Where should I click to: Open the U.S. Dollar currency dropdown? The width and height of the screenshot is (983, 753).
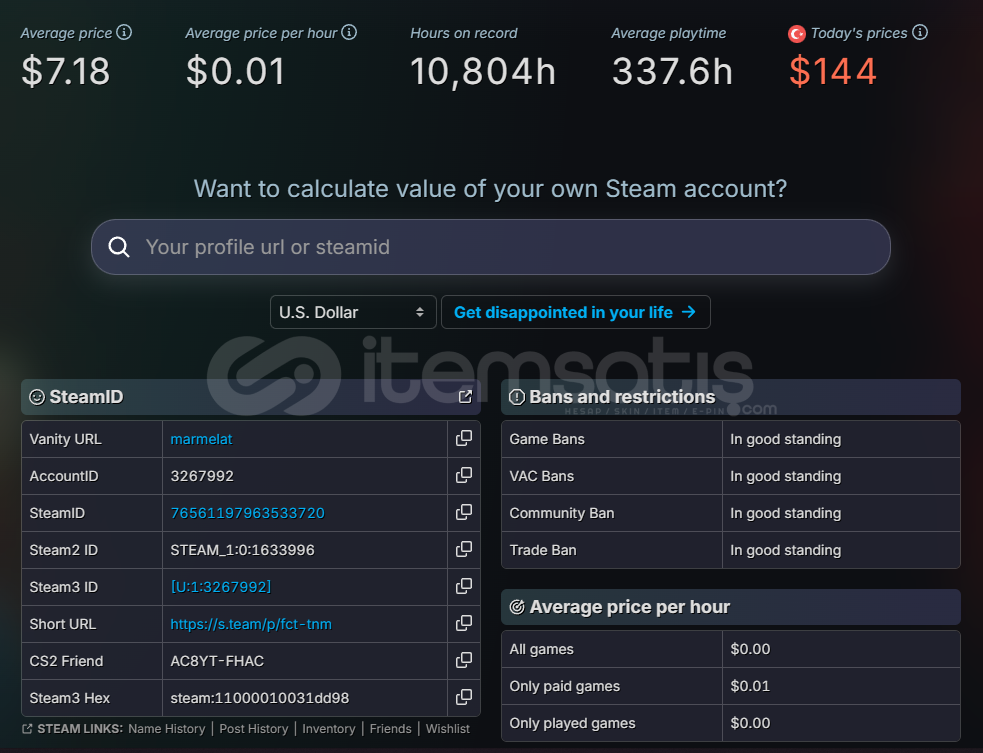[x=353, y=312]
